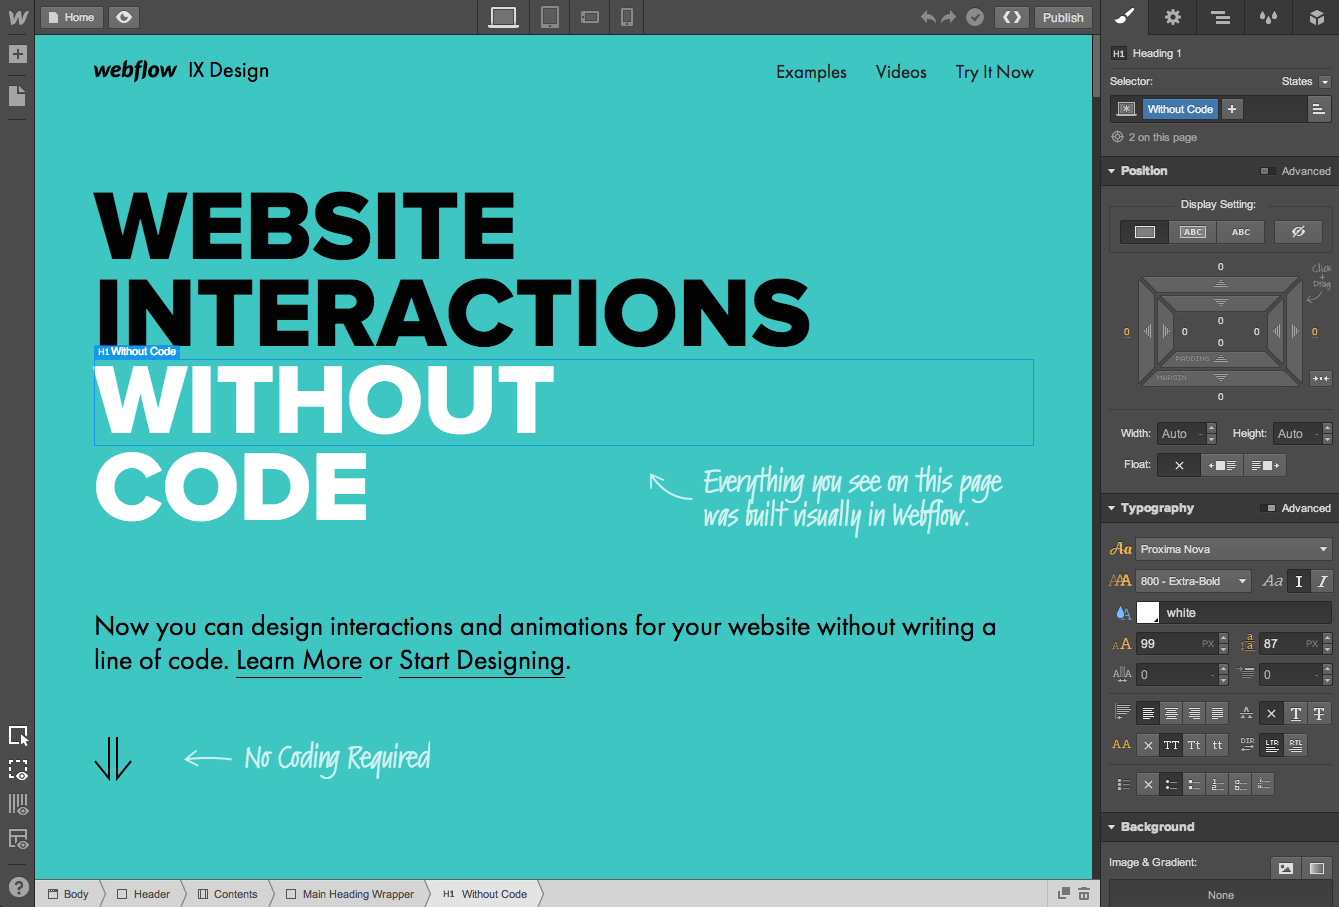Set display to inline ABC
Image resolution: width=1339 pixels, height=907 pixels.
pyautogui.click(x=1241, y=232)
